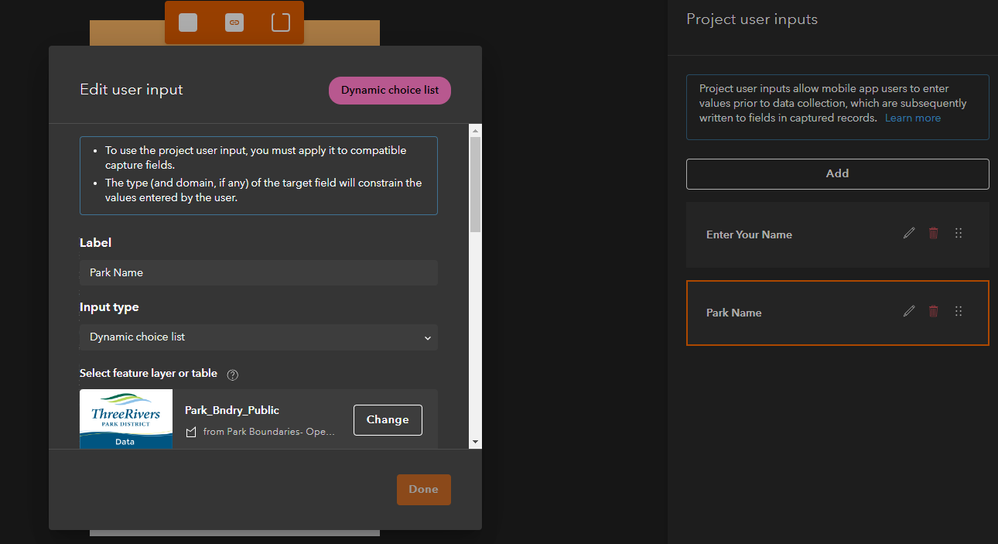Delete the Enter Your Name input
The image size is (998, 544).
(x=934, y=233)
